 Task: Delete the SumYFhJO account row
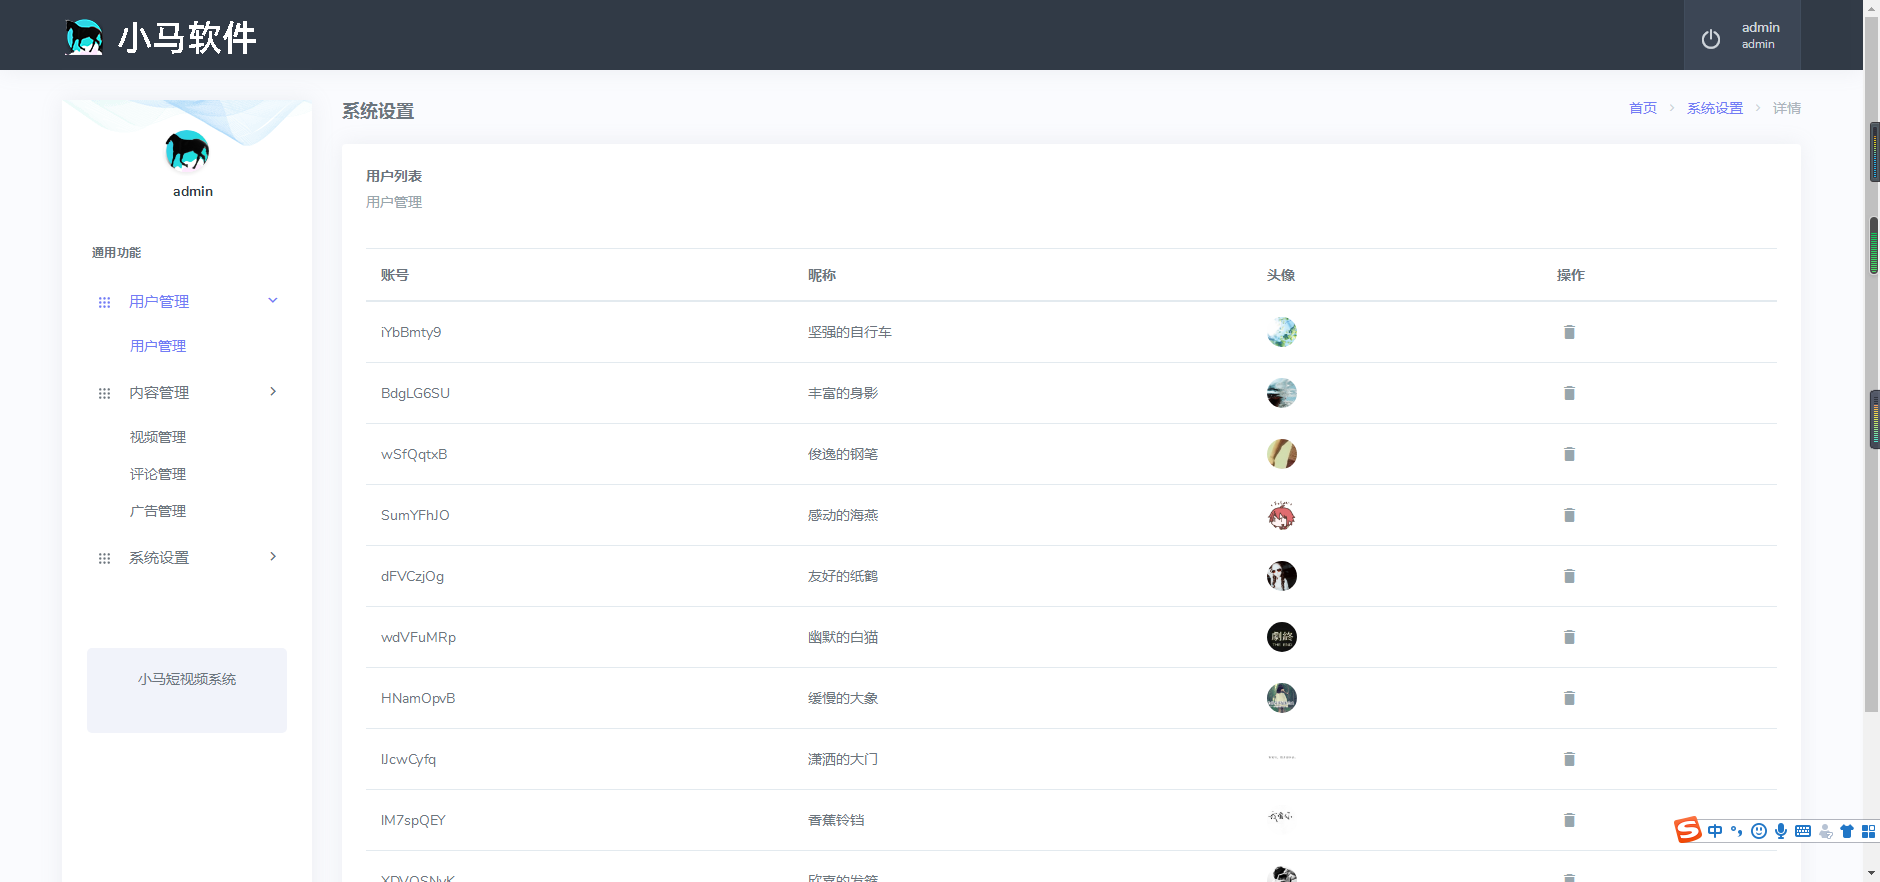pyautogui.click(x=1569, y=515)
